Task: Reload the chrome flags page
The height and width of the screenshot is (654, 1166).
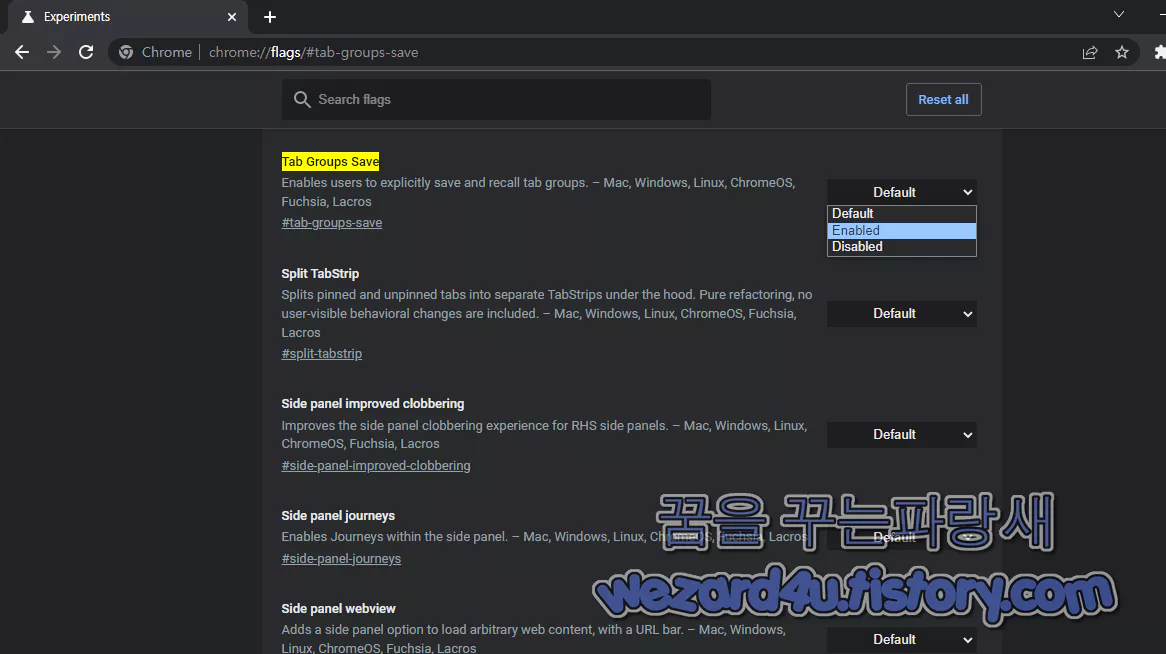Action: (86, 52)
